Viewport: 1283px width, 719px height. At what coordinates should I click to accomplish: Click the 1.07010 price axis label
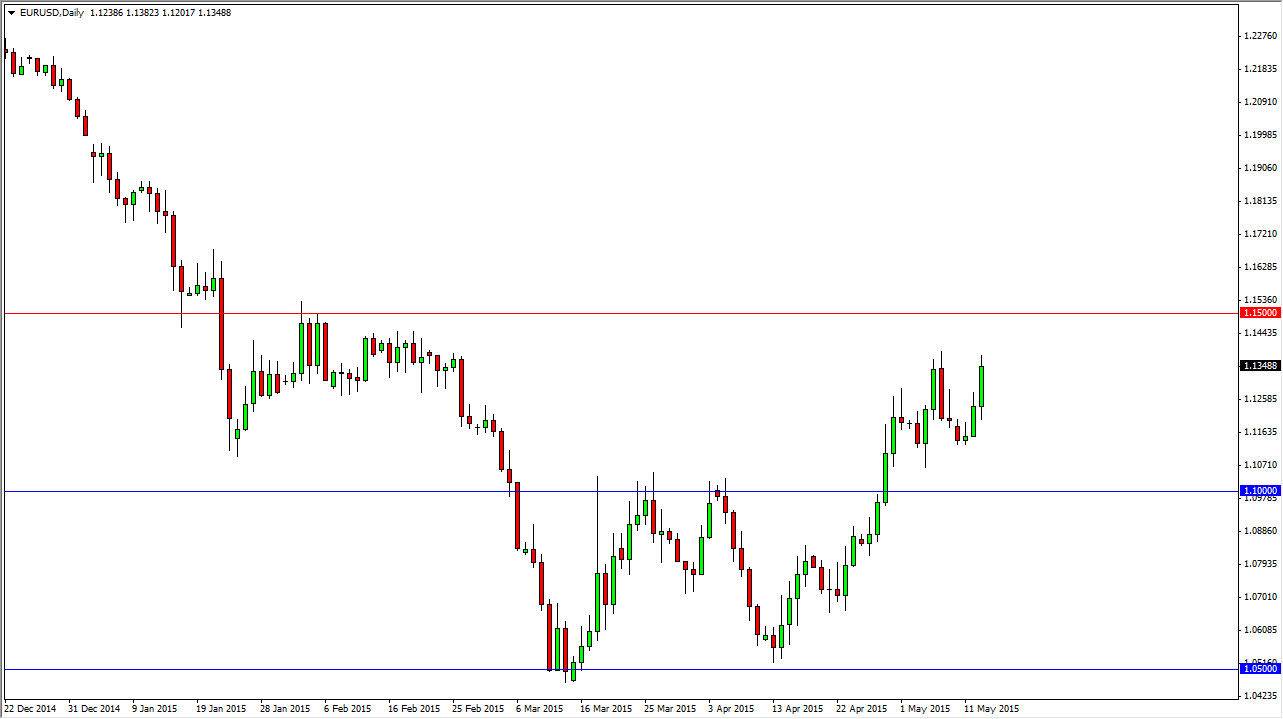click(x=1262, y=597)
